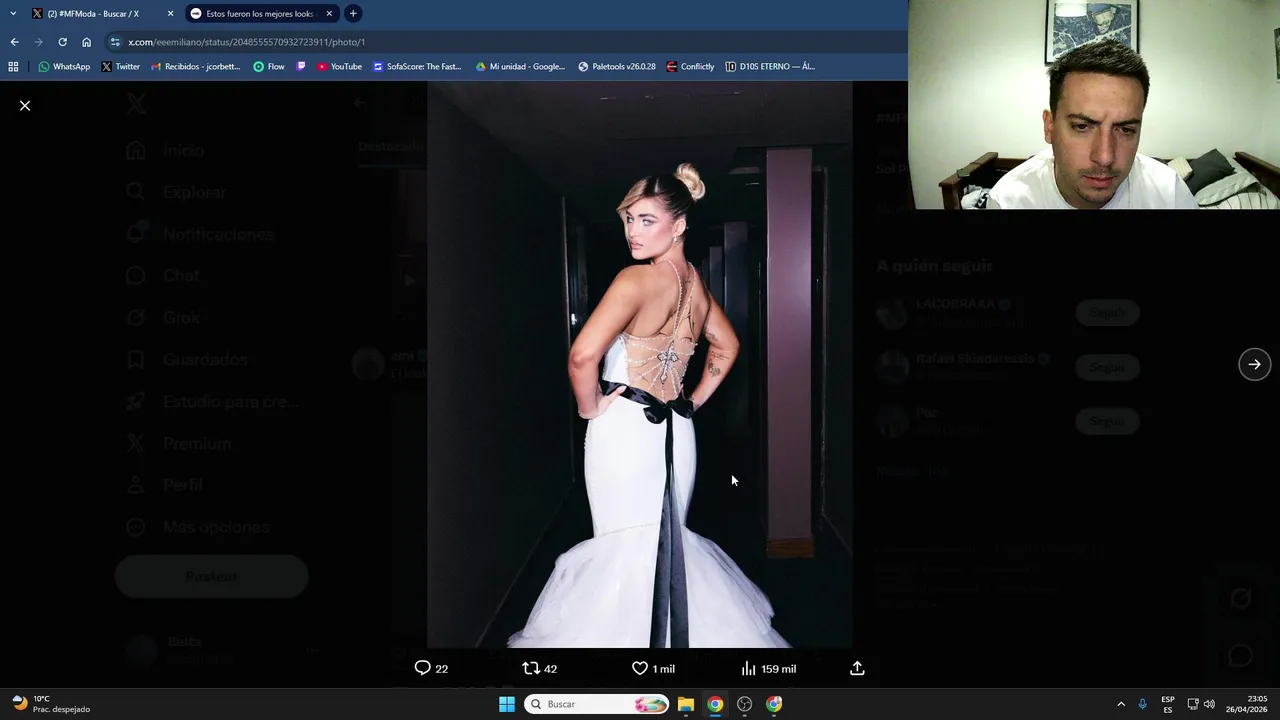Image resolution: width=1280 pixels, height=720 pixels.
Task: Open the active Chrome taskbar icon
Action: pos(715,704)
